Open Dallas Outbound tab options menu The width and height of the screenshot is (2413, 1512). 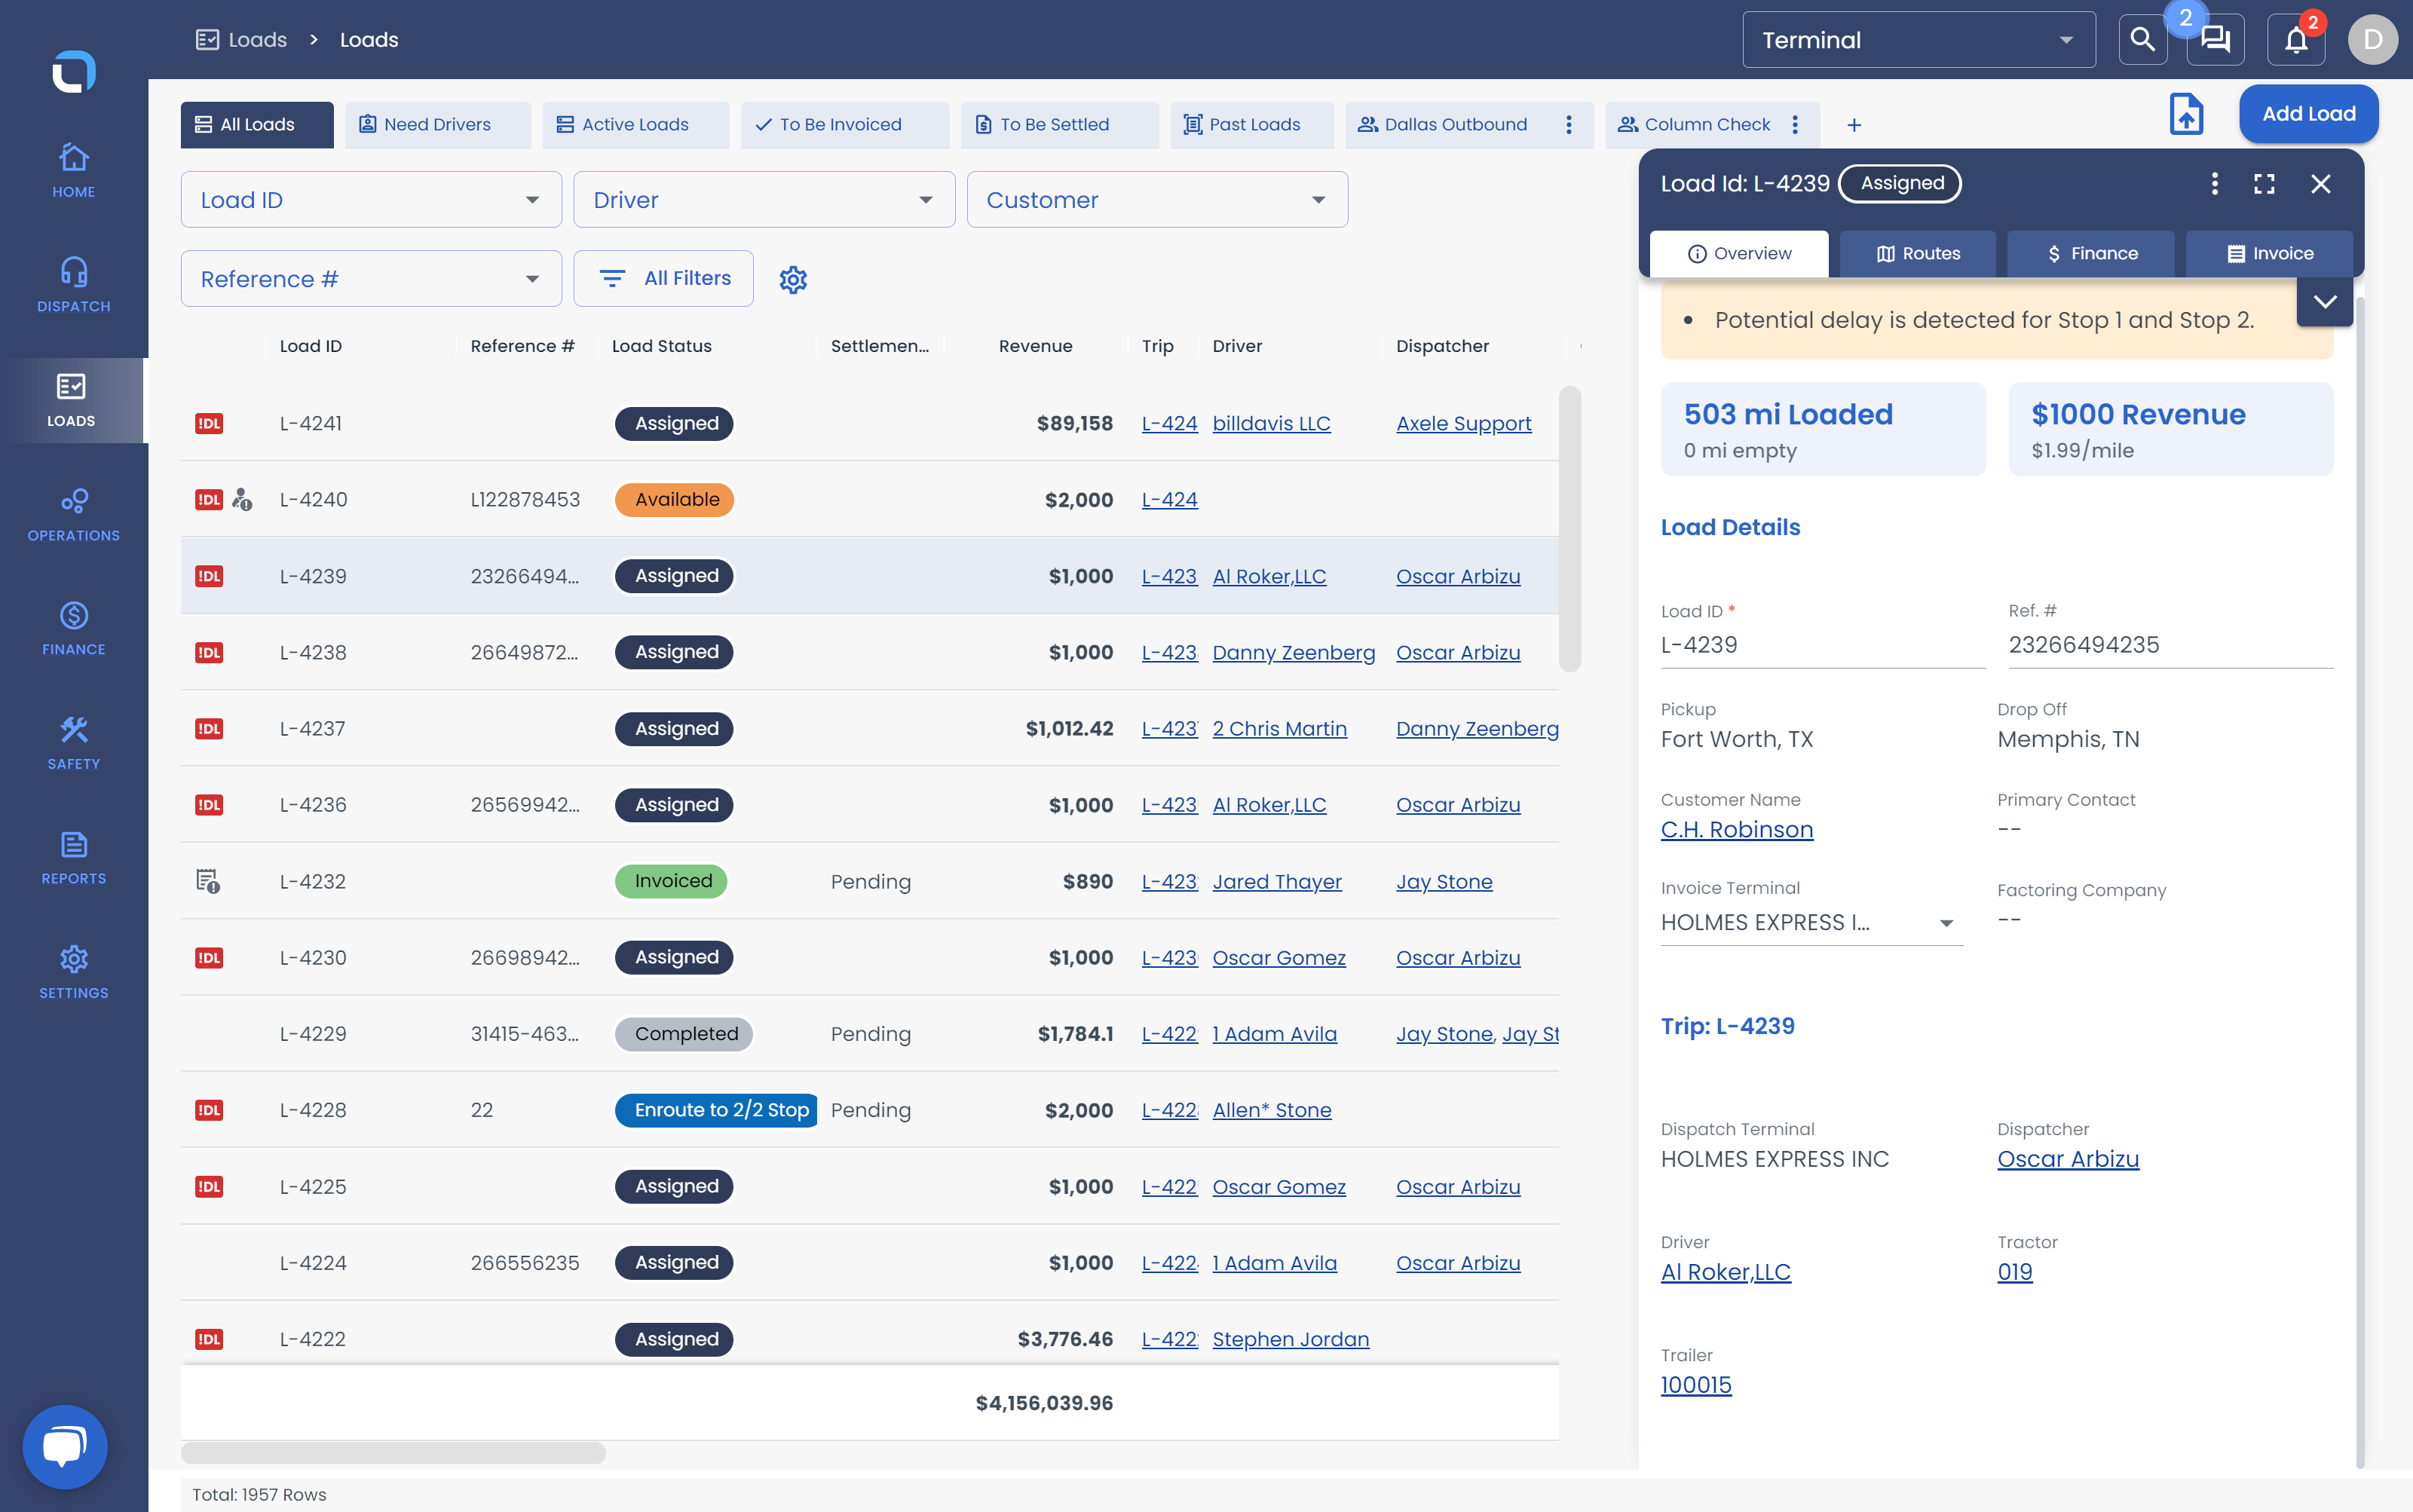(1568, 125)
